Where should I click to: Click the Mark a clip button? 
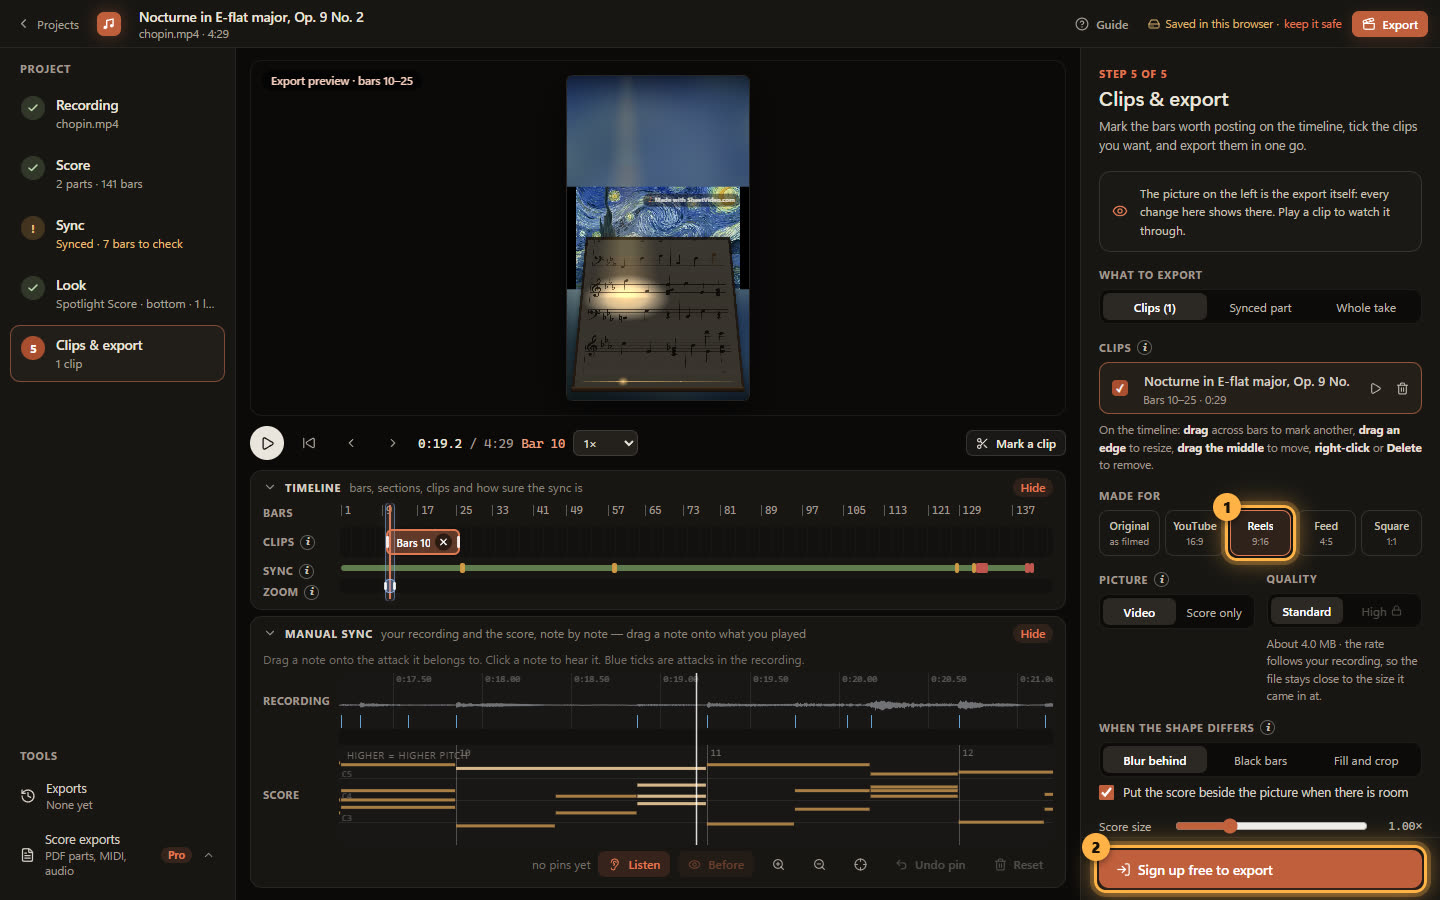point(1016,444)
